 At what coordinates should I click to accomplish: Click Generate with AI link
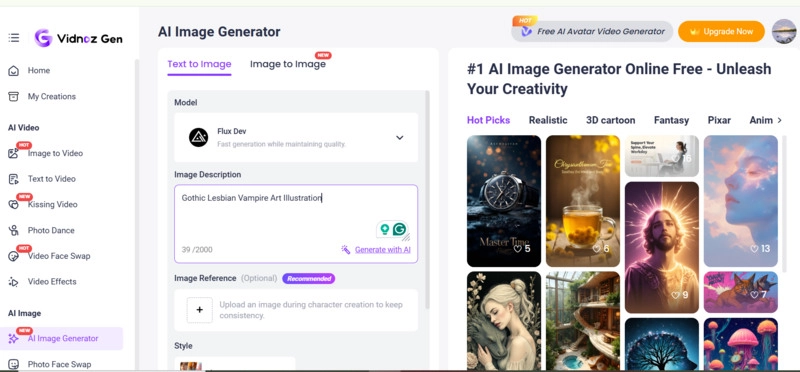click(383, 250)
